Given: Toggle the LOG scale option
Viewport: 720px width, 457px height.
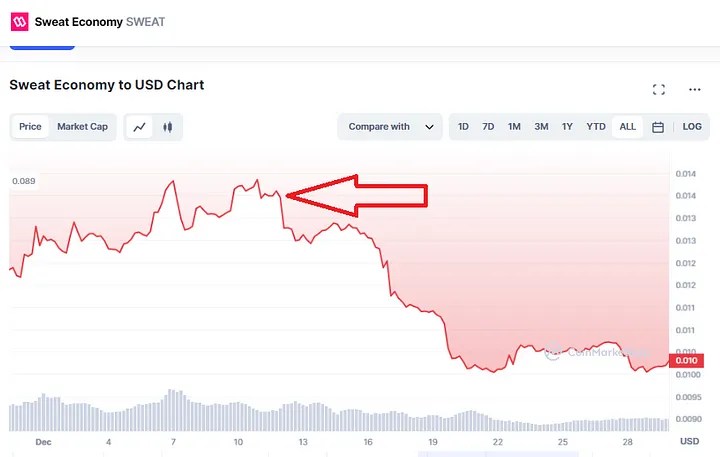Looking at the screenshot, I should click(692, 127).
